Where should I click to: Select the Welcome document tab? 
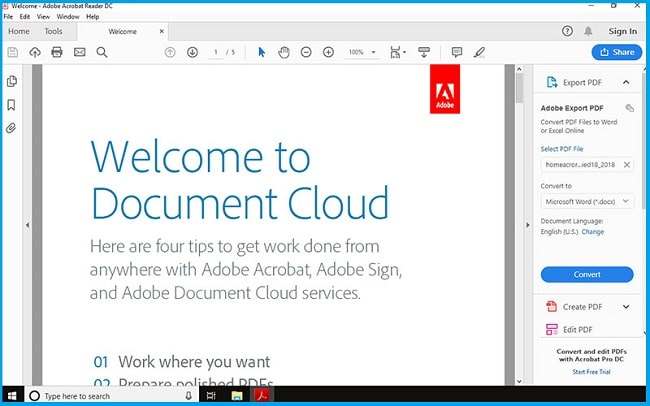coord(122,32)
